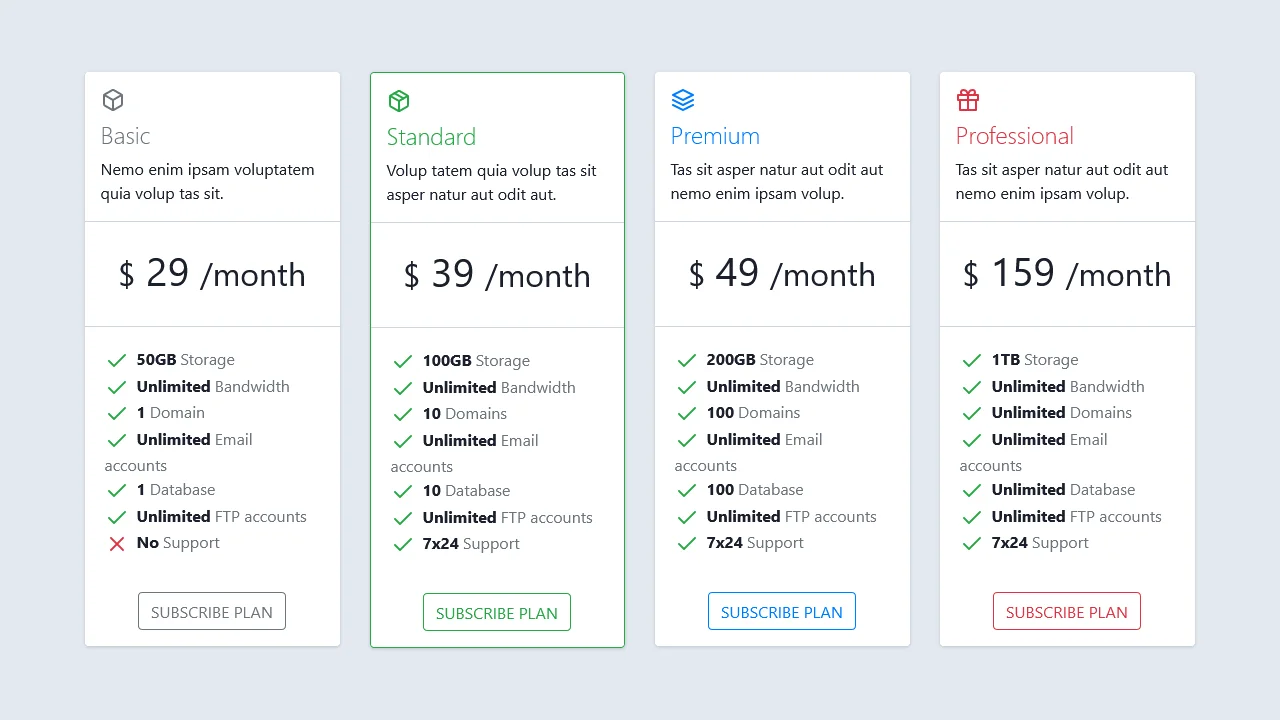Click the checkmark next to 7x24 Support in Standard
This screenshot has height=720, width=1280.
tap(402, 544)
